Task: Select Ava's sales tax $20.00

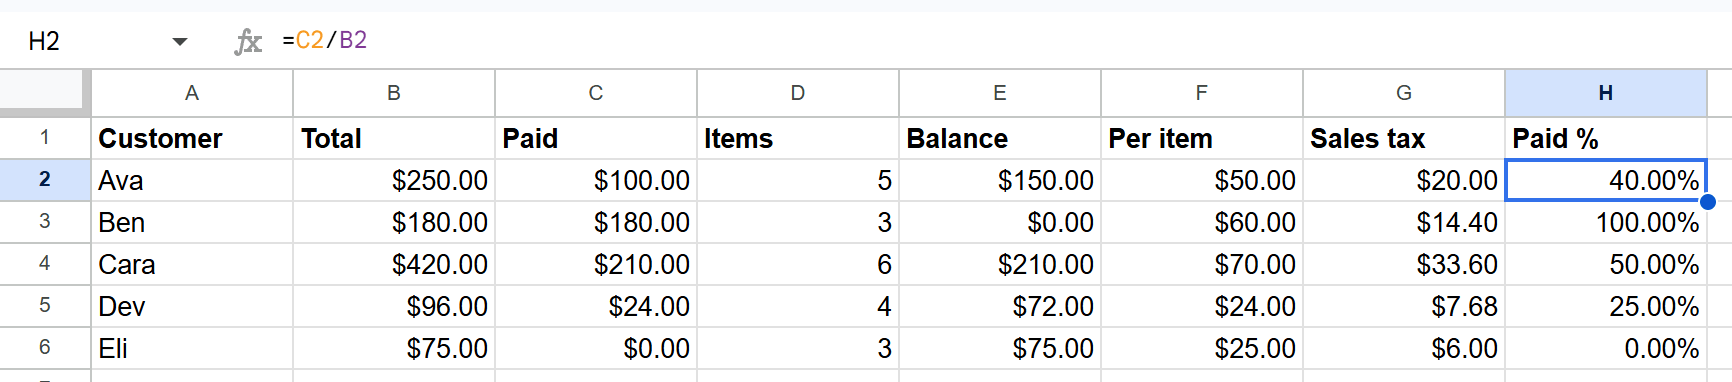Action: (1404, 180)
